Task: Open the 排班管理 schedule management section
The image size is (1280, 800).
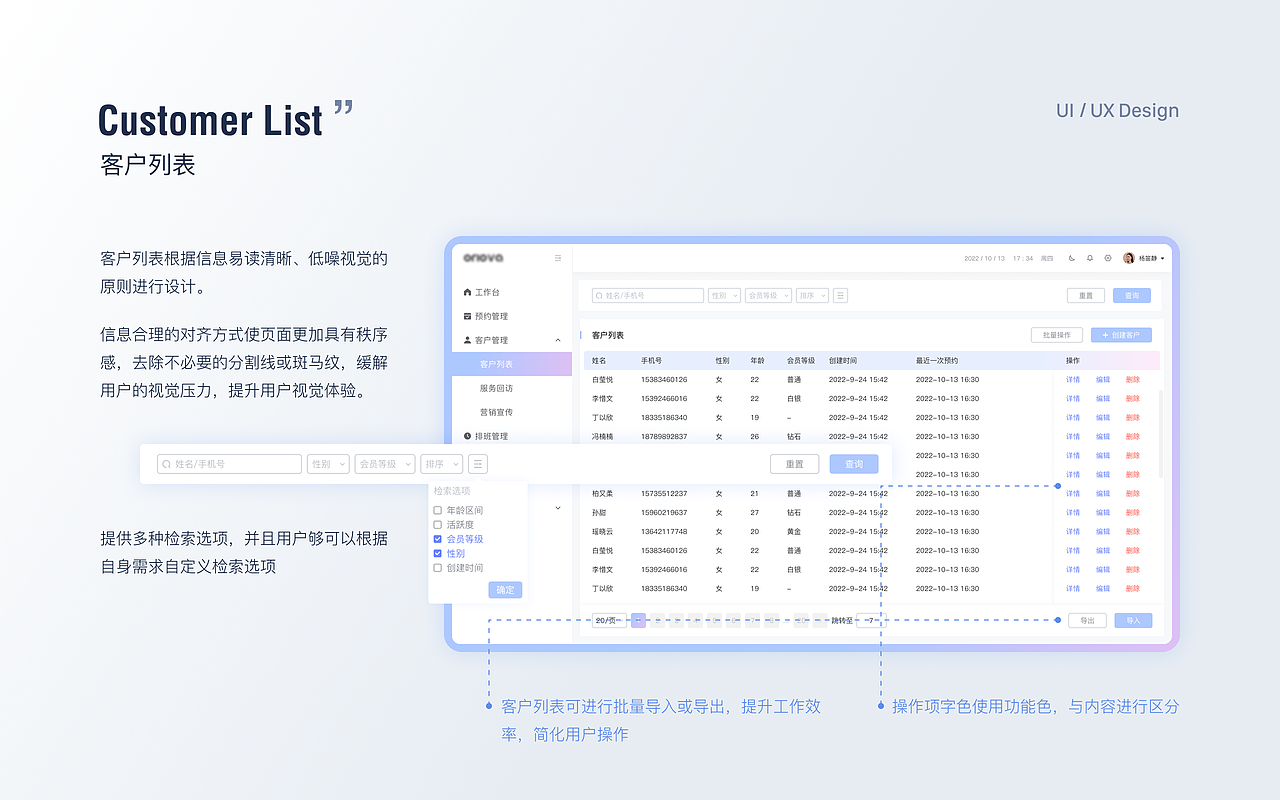Action: 490,437
